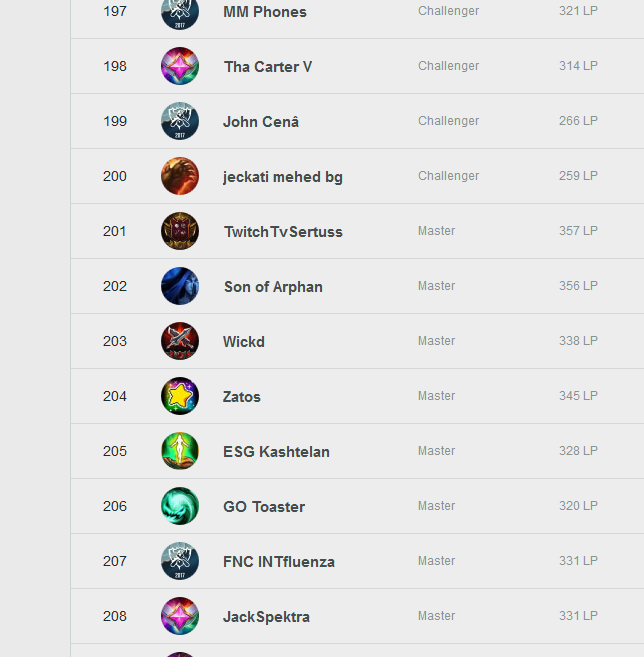
Task: Click TwitchTvSertuss's crest avatar icon
Action: click(x=180, y=231)
